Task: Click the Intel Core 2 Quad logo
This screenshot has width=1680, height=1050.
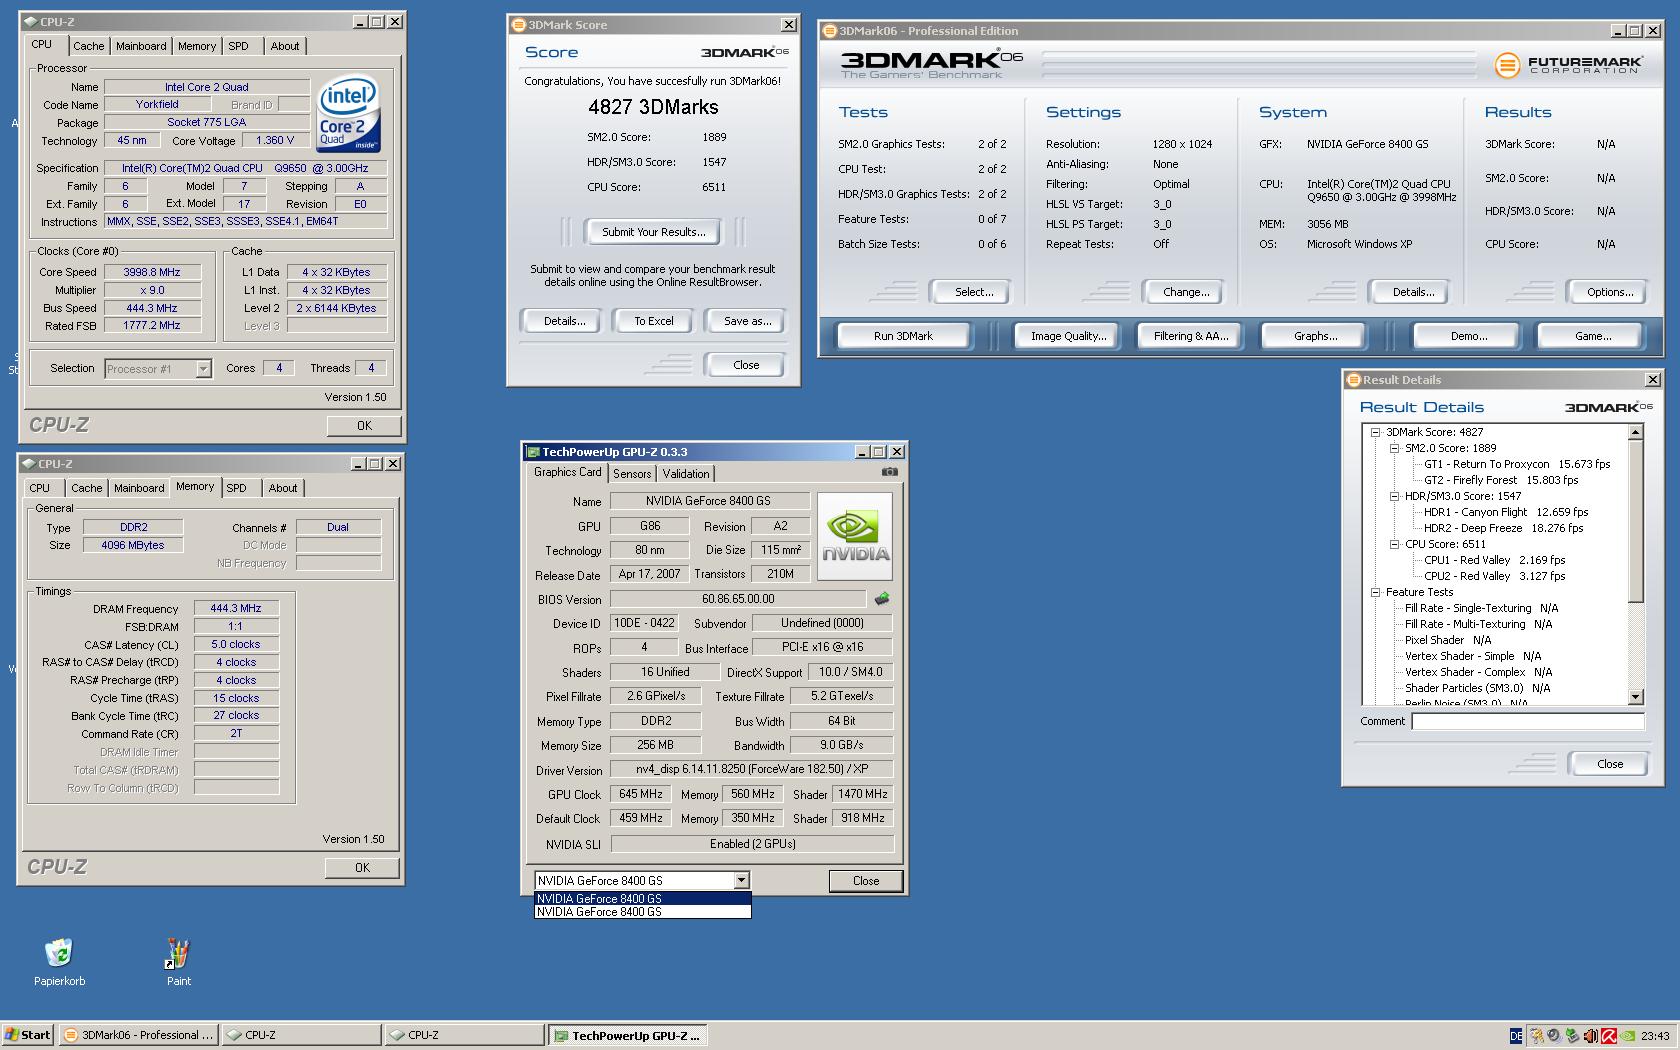Action: pos(348,114)
